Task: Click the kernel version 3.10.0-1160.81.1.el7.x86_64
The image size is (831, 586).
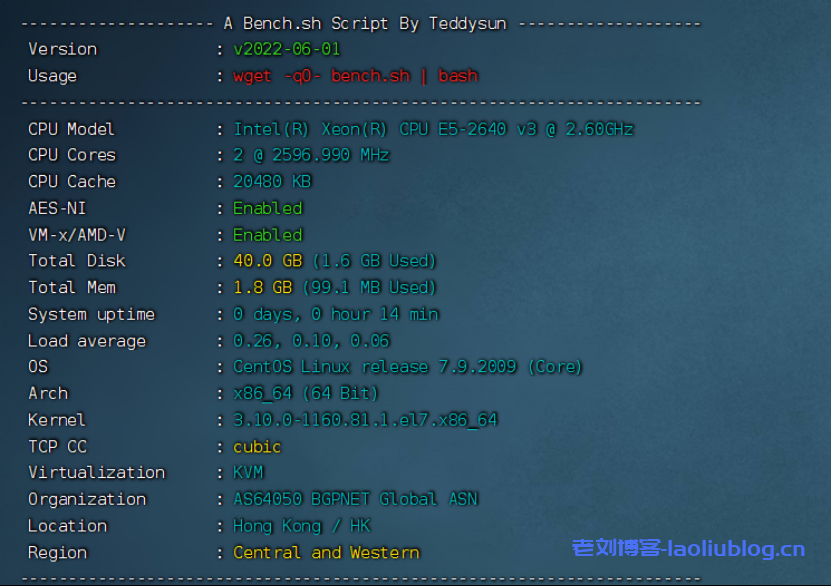Action: (365, 420)
